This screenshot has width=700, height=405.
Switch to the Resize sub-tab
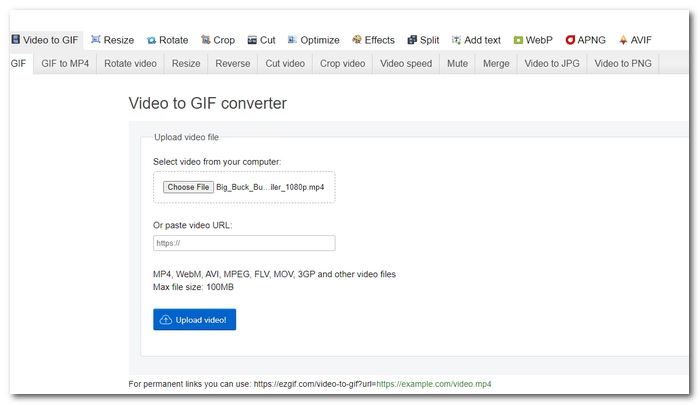coord(186,63)
